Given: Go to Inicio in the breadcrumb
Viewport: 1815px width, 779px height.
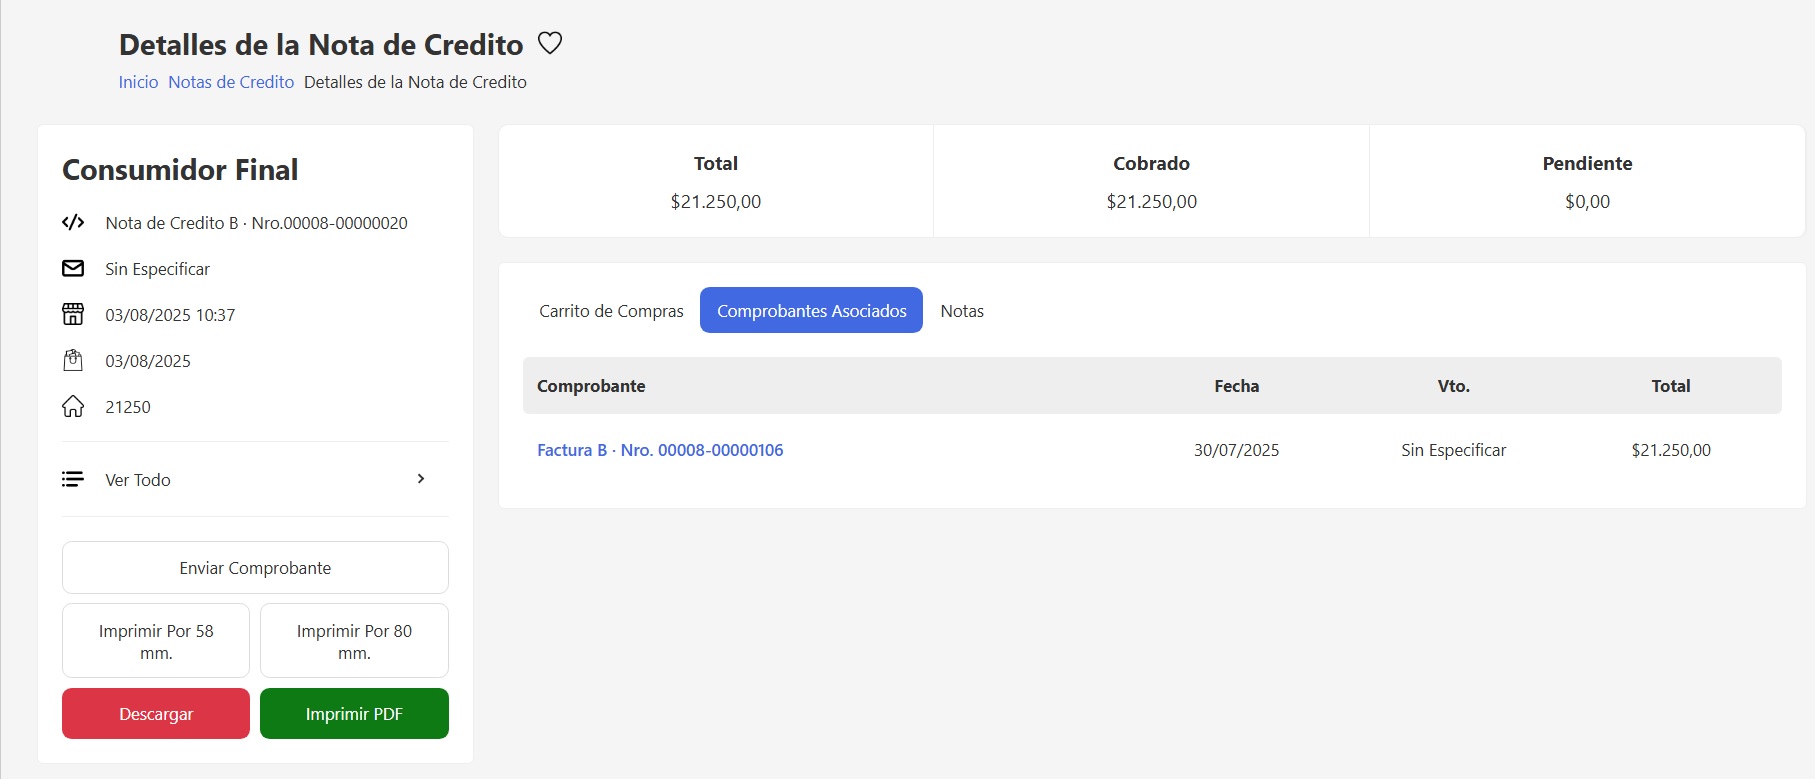Looking at the screenshot, I should point(138,82).
